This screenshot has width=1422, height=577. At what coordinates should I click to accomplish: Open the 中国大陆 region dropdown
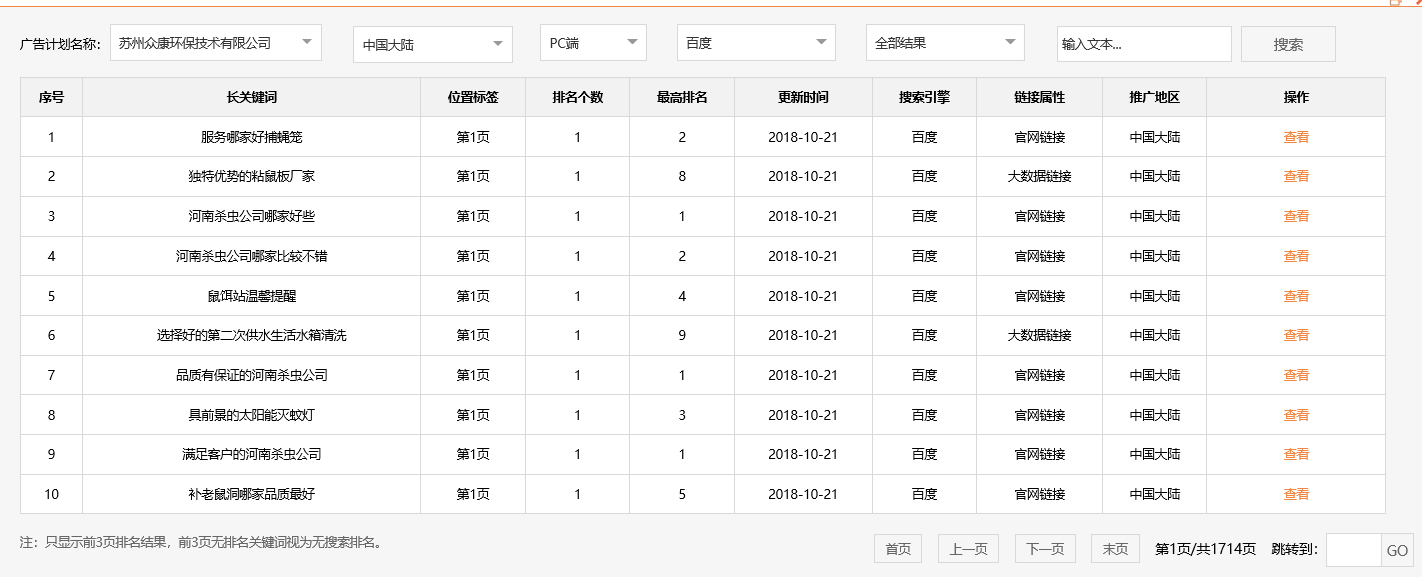pyautogui.click(x=432, y=43)
